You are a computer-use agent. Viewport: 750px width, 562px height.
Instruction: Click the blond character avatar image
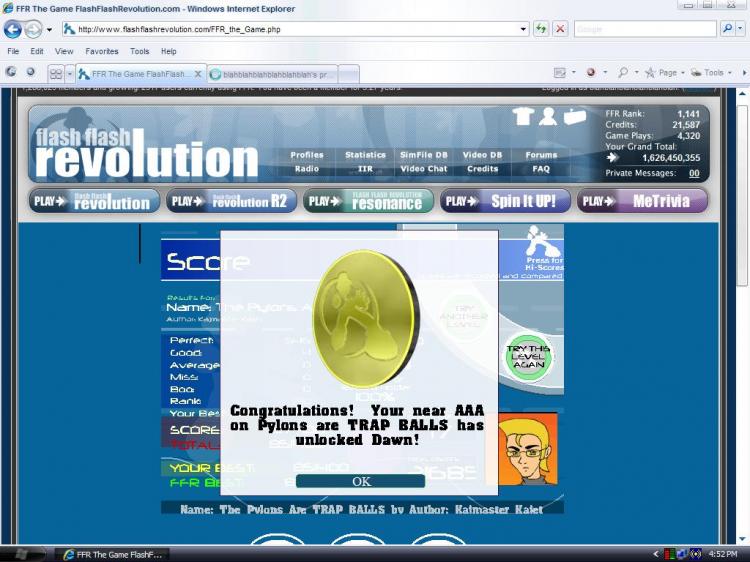pyautogui.click(x=527, y=450)
